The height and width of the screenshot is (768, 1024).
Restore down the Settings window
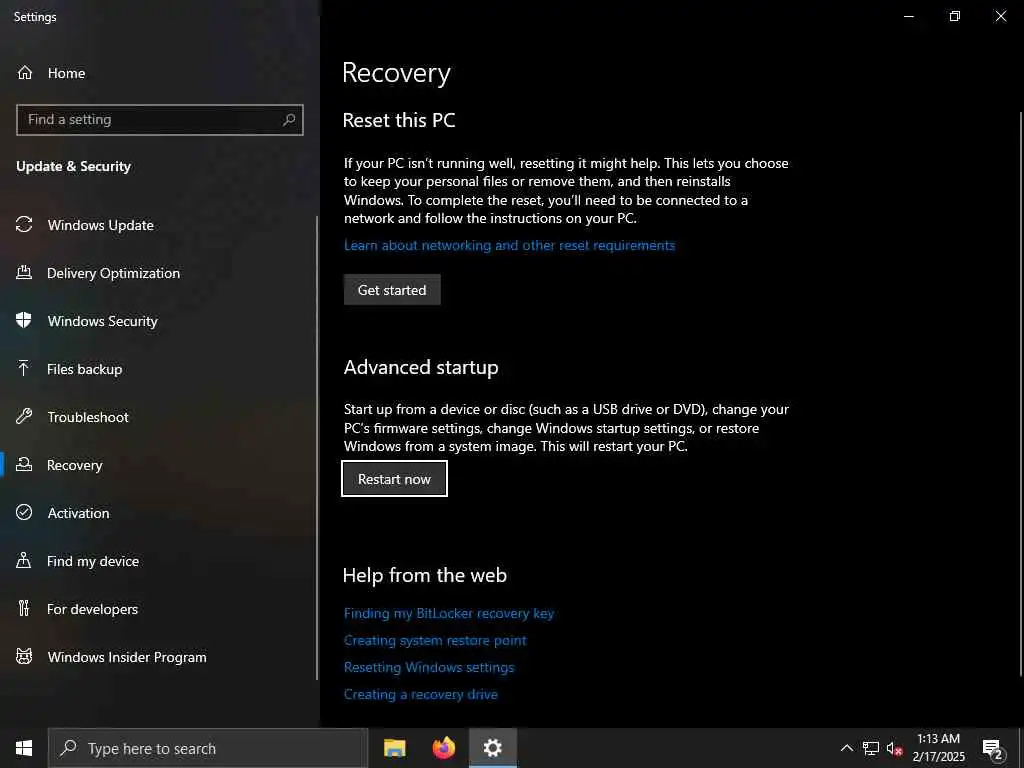point(955,16)
